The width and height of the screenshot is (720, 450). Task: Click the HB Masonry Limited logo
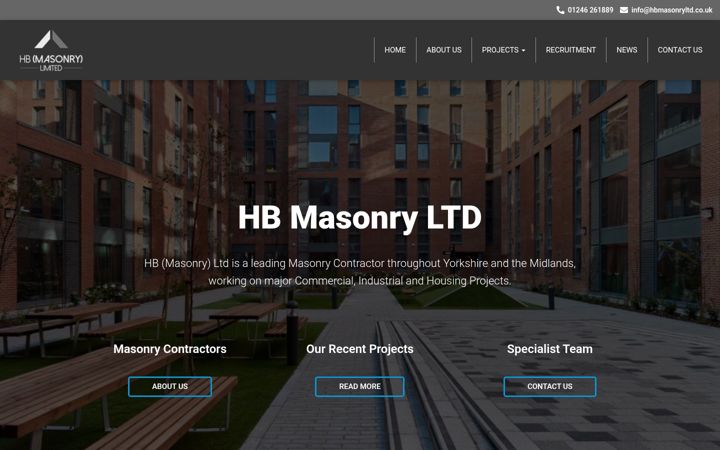(x=51, y=51)
